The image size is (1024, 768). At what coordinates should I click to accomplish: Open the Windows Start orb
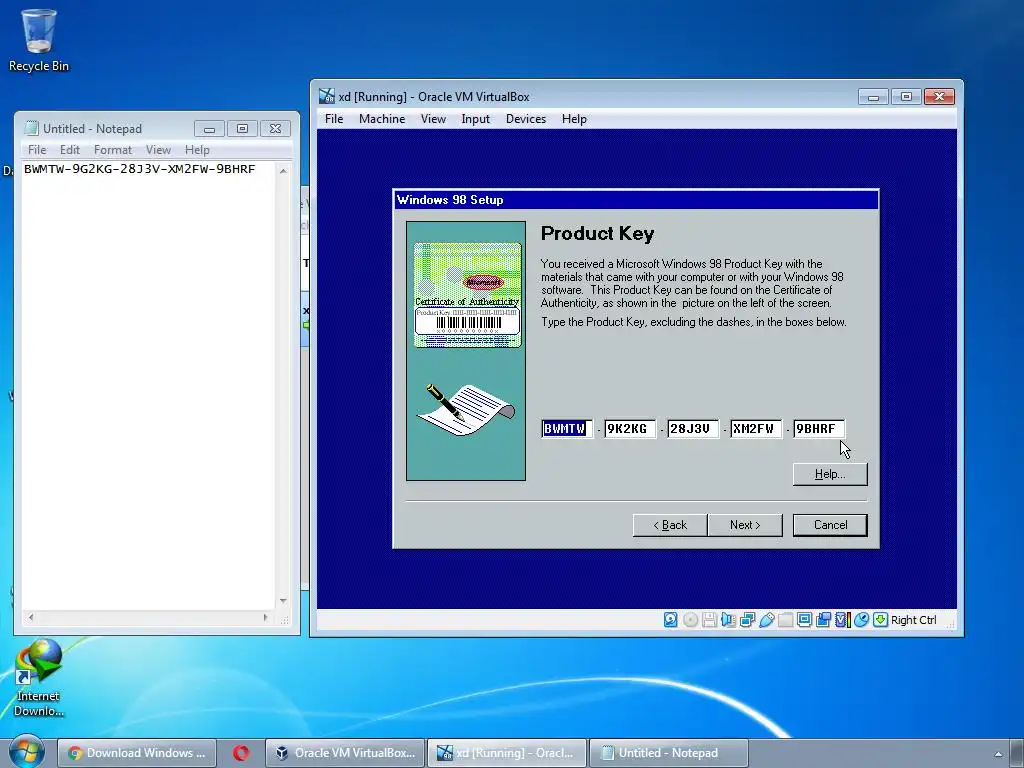26,752
